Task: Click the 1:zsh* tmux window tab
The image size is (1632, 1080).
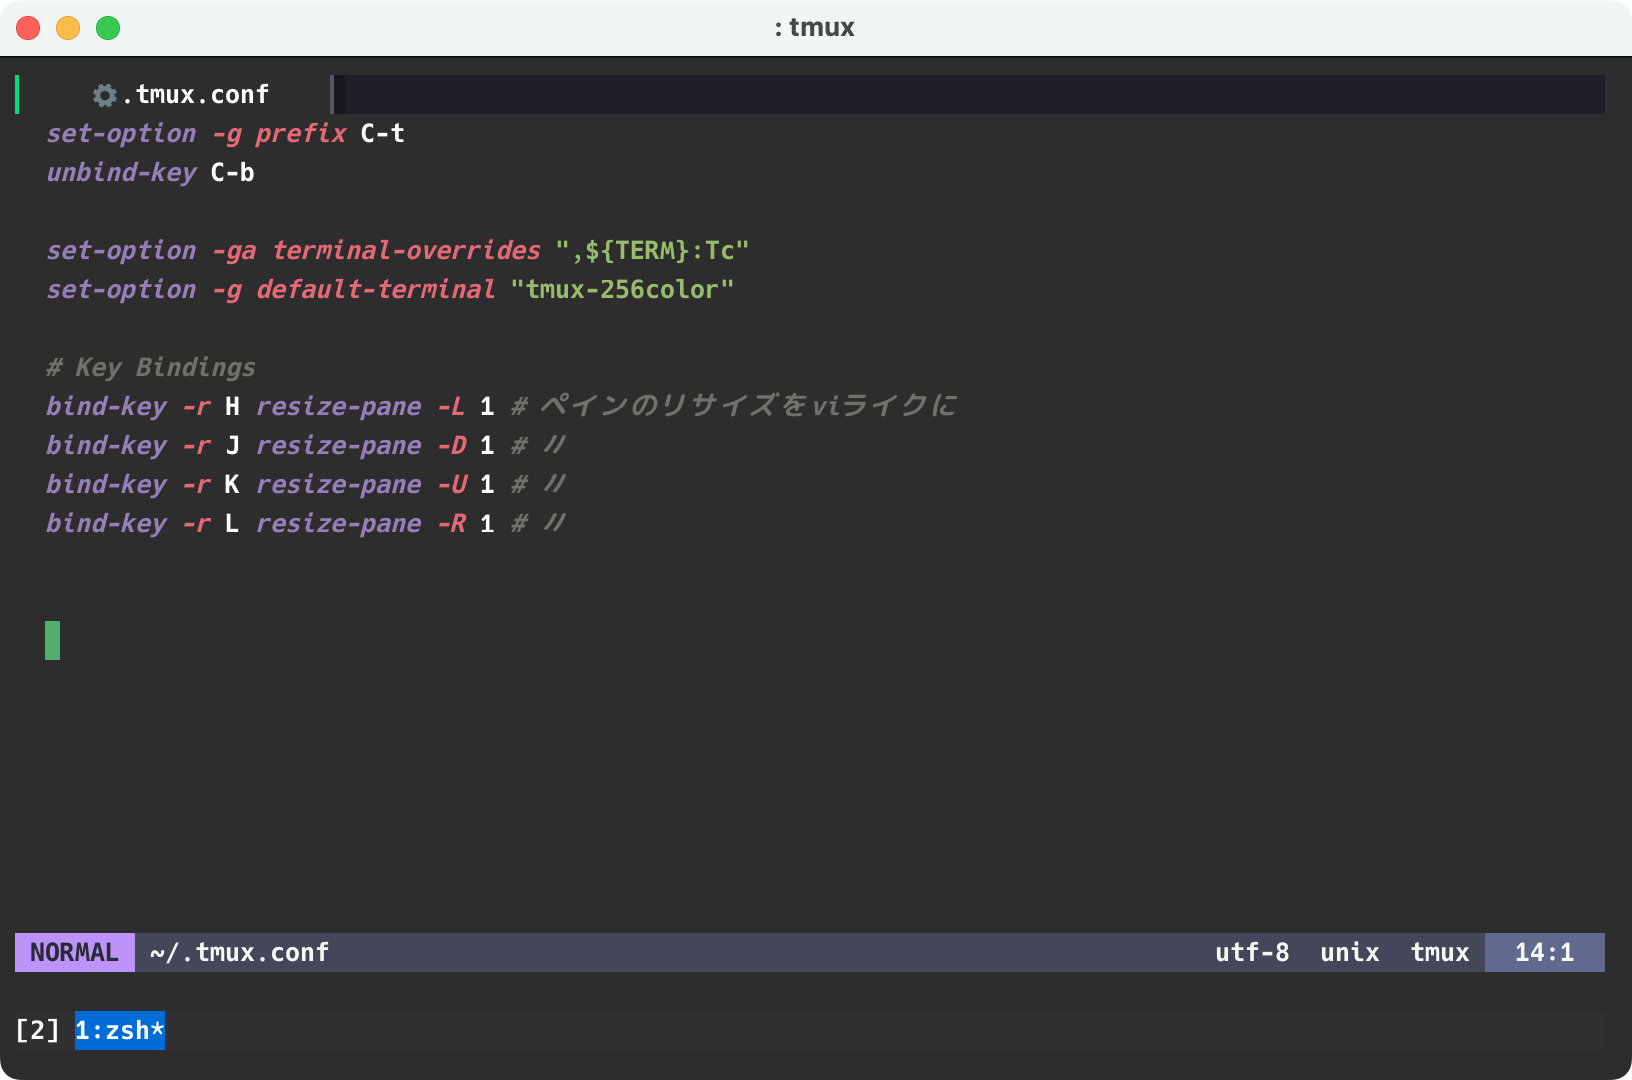Action: [120, 1030]
